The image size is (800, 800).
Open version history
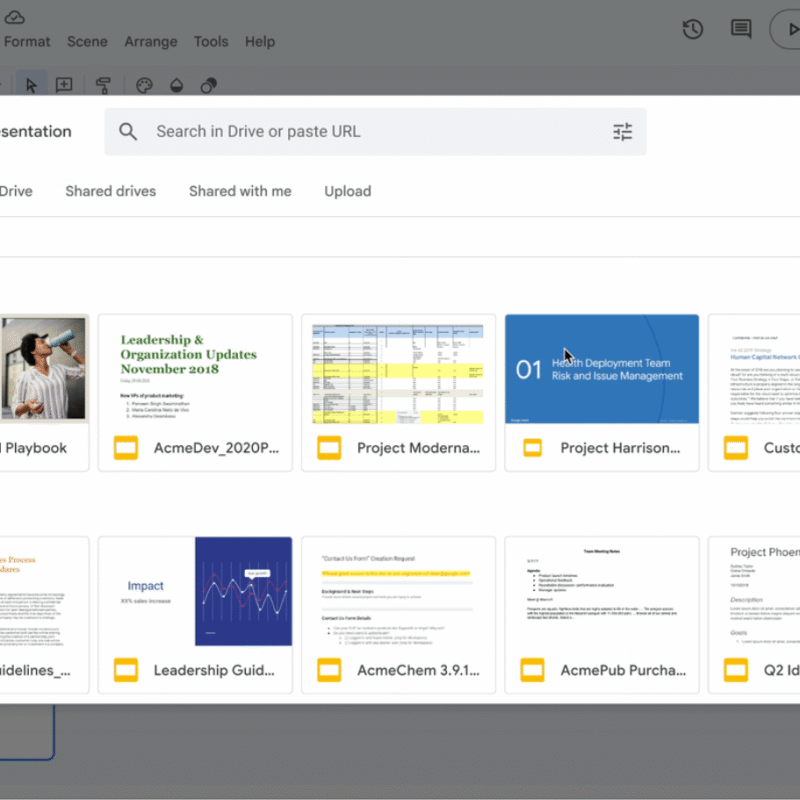tap(692, 29)
